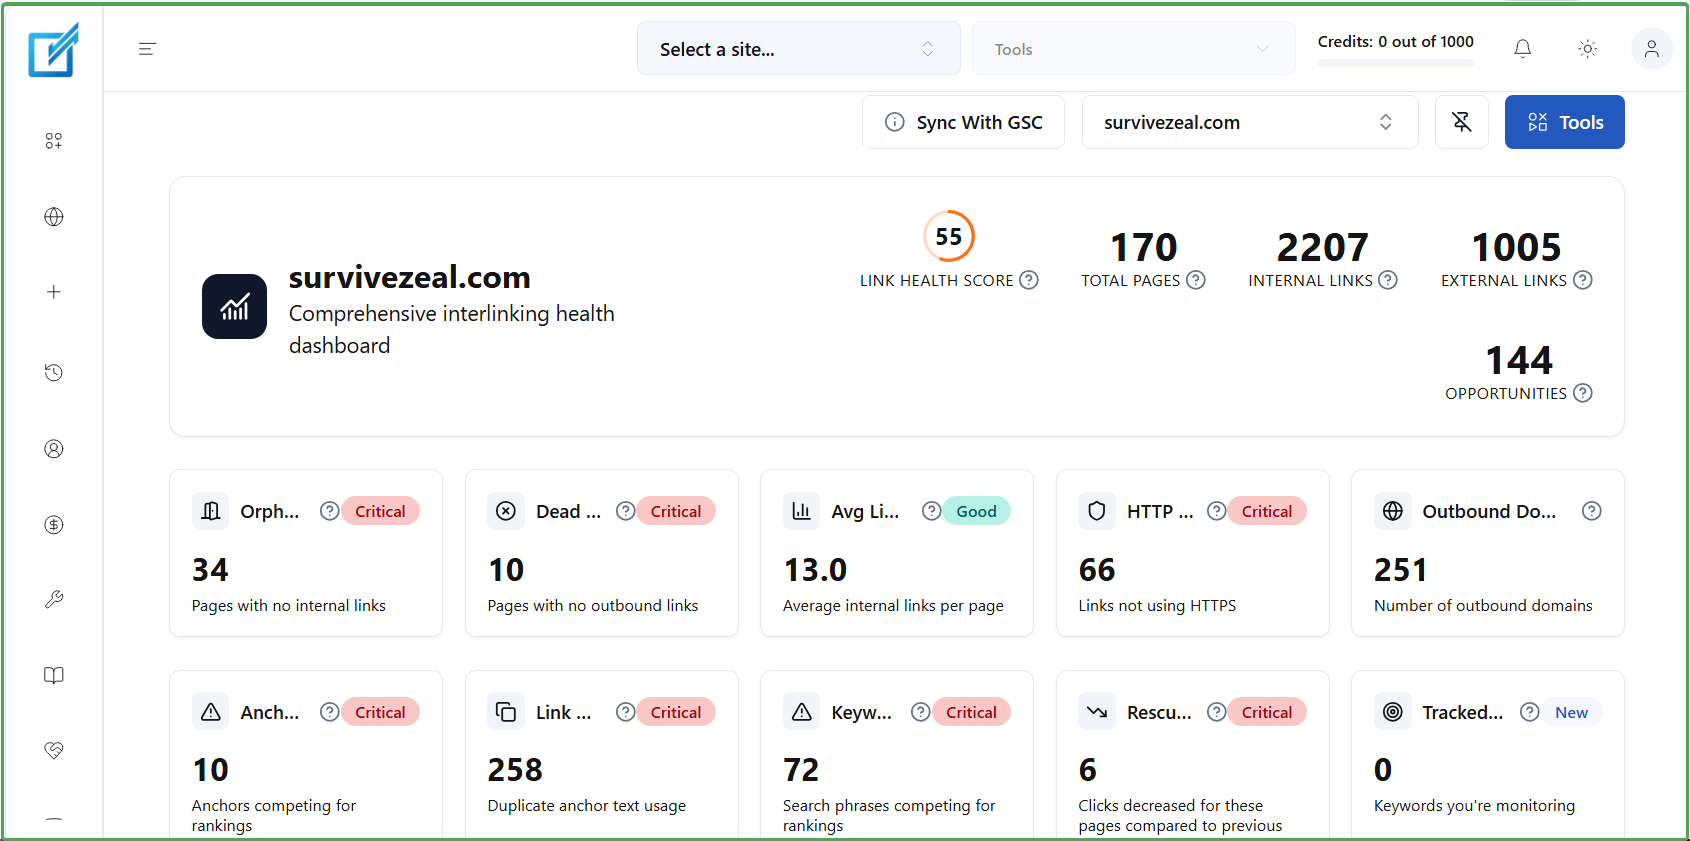Open the Rescue clicks decreased card
The height and width of the screenshot is (841, 1690).
point(1193,755)
